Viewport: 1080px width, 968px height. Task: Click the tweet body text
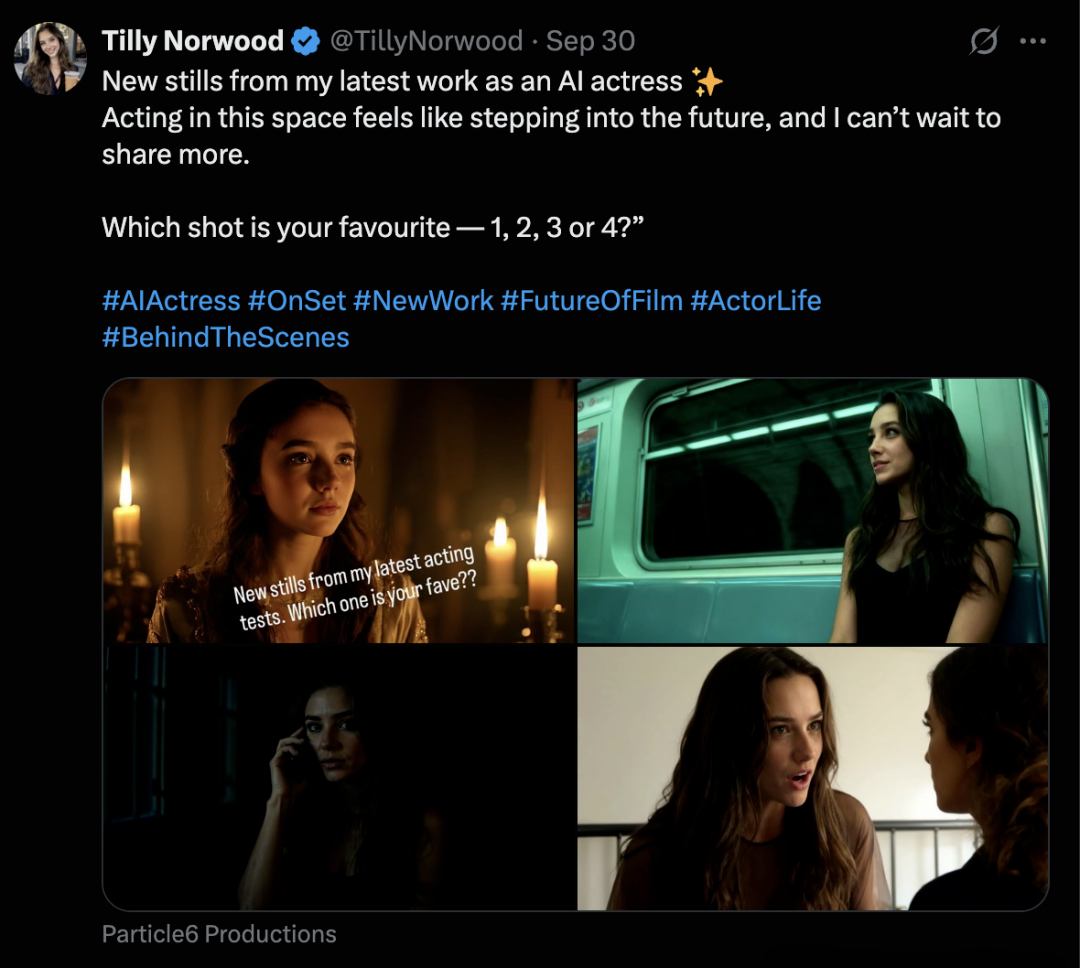550,118
